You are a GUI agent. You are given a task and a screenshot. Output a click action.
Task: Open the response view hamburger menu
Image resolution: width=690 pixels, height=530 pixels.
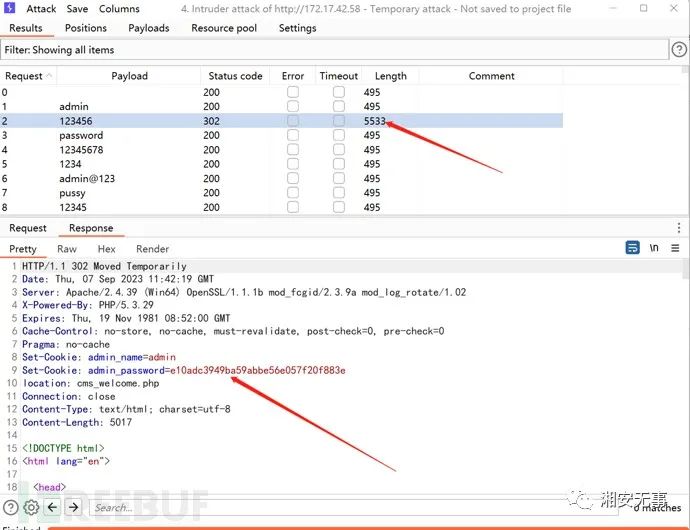[x=677, y=248]
